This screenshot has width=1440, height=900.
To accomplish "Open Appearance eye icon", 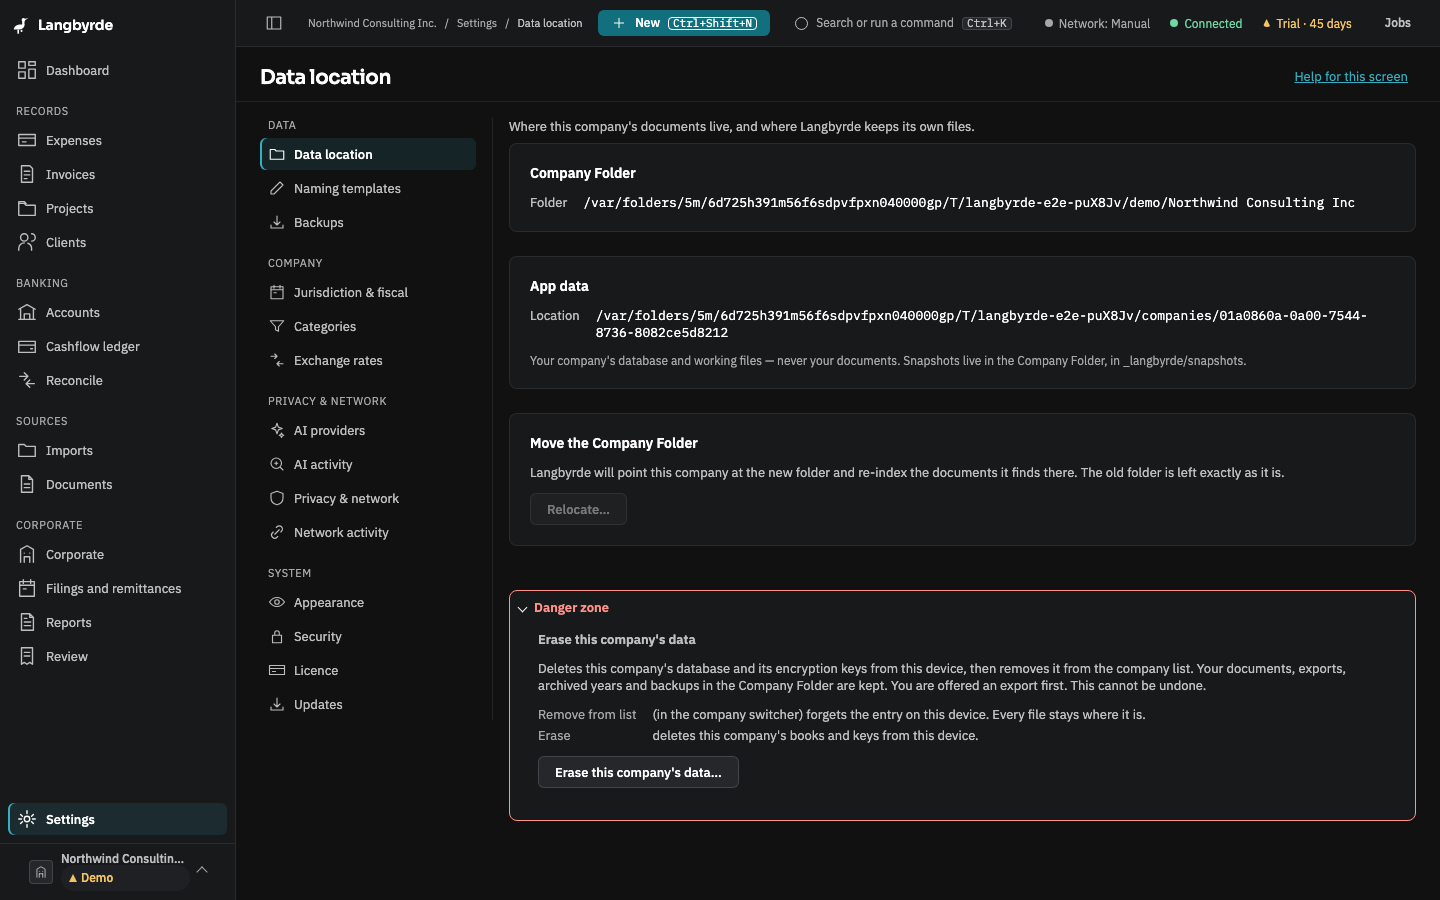I will [x=277, y=603].
